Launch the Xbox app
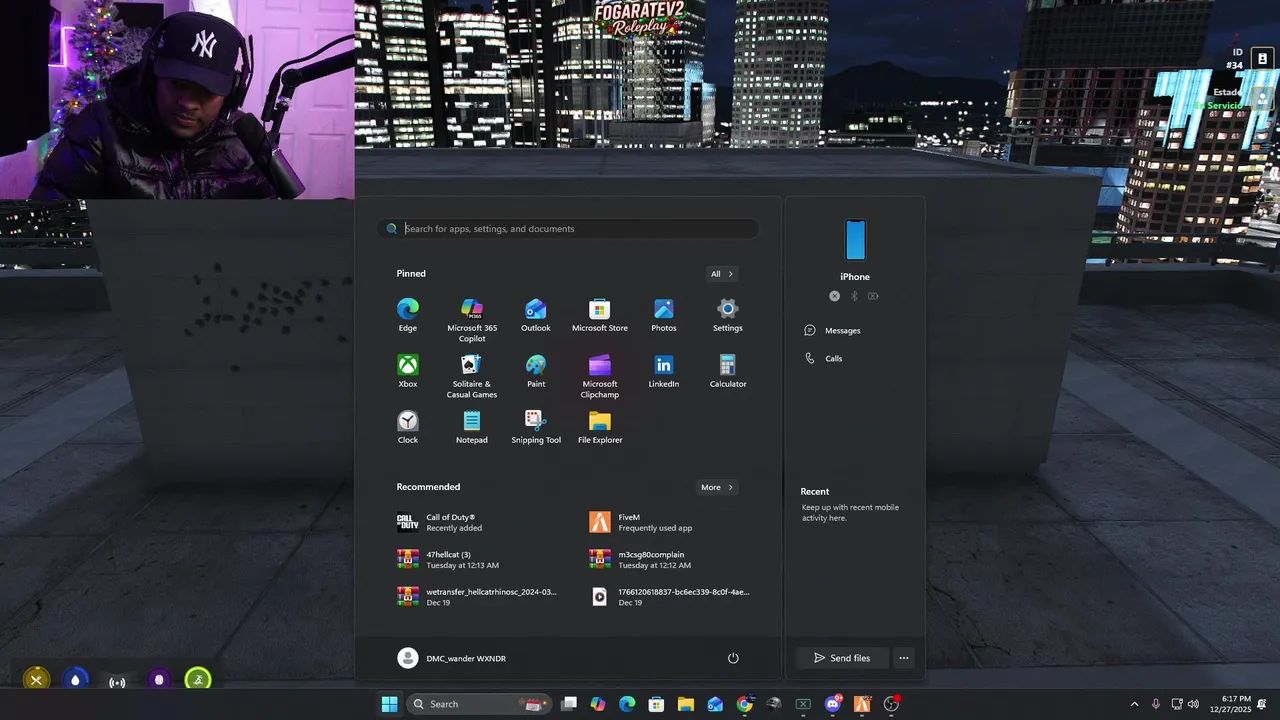This screenshot has height=720, width=1280. (408, 371)
